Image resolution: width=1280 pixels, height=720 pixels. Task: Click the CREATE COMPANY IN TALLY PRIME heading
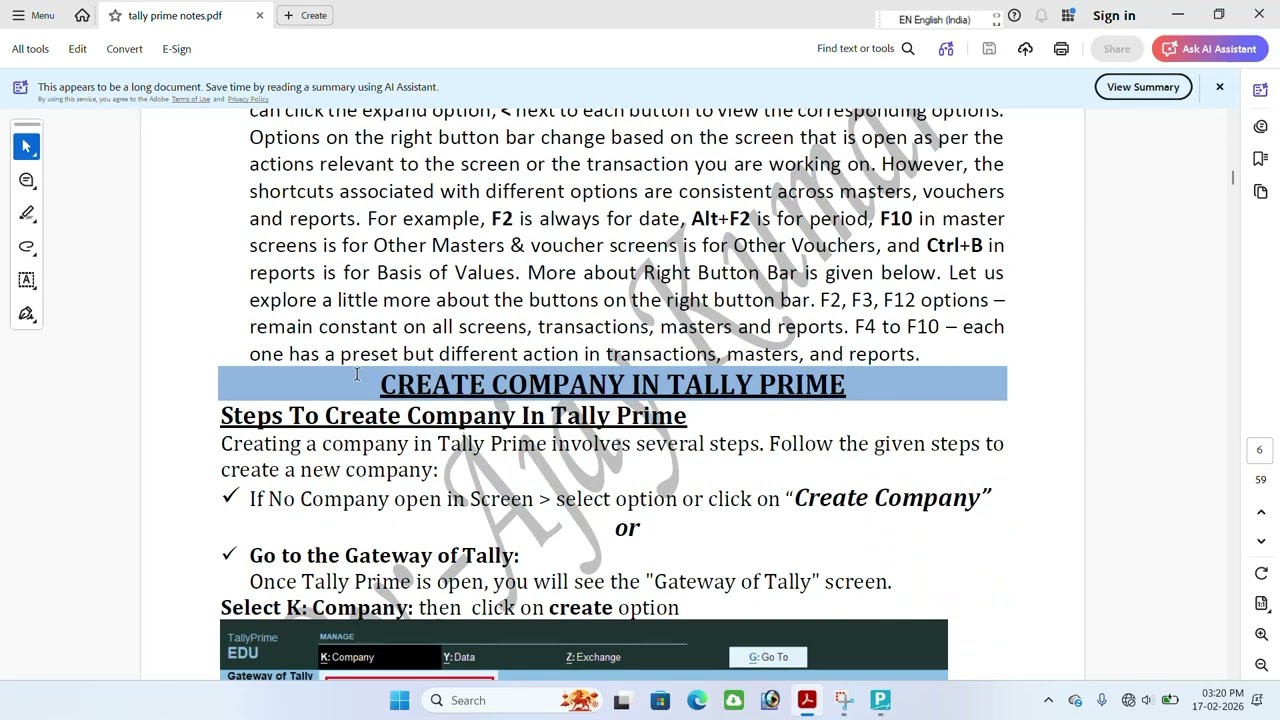pyautogui.click(x=612, y=384)
